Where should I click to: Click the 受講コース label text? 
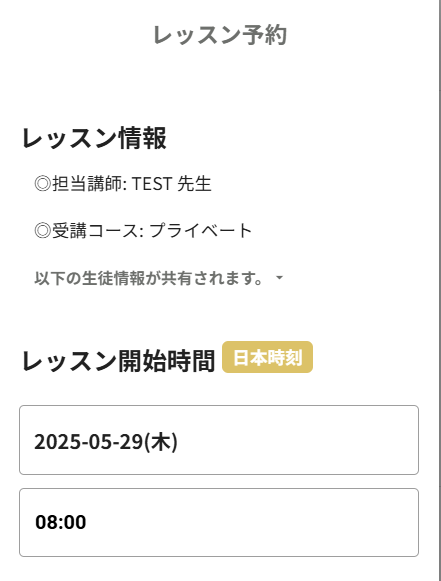tap(95, 230)
